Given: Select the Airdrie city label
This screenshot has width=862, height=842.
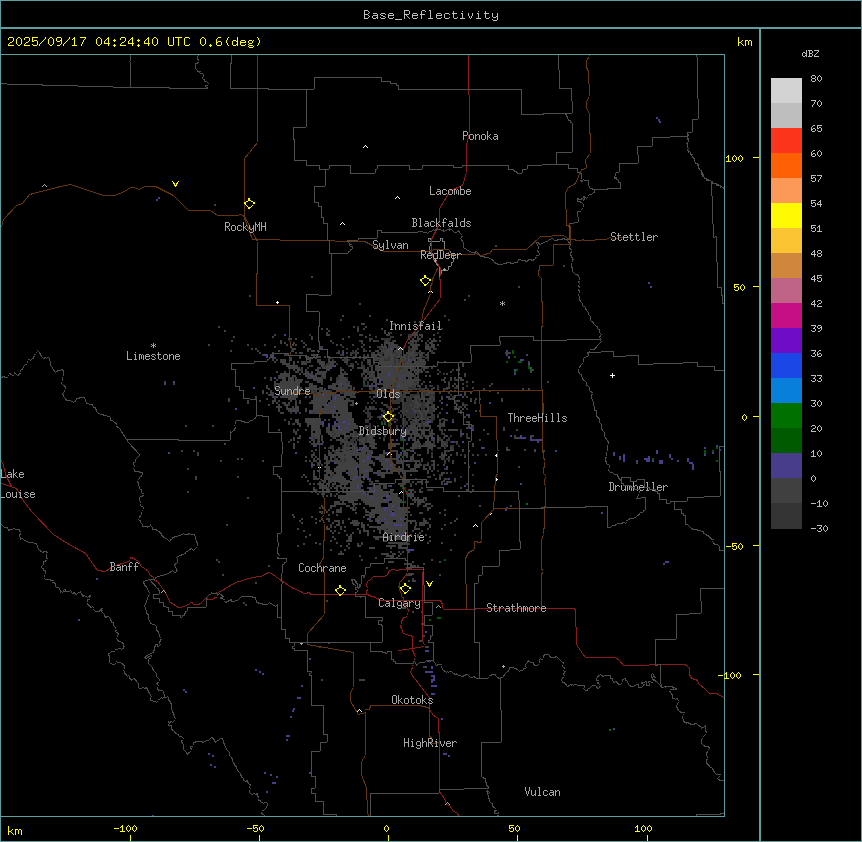Looking at the screenshot, I should click(403, 537).
